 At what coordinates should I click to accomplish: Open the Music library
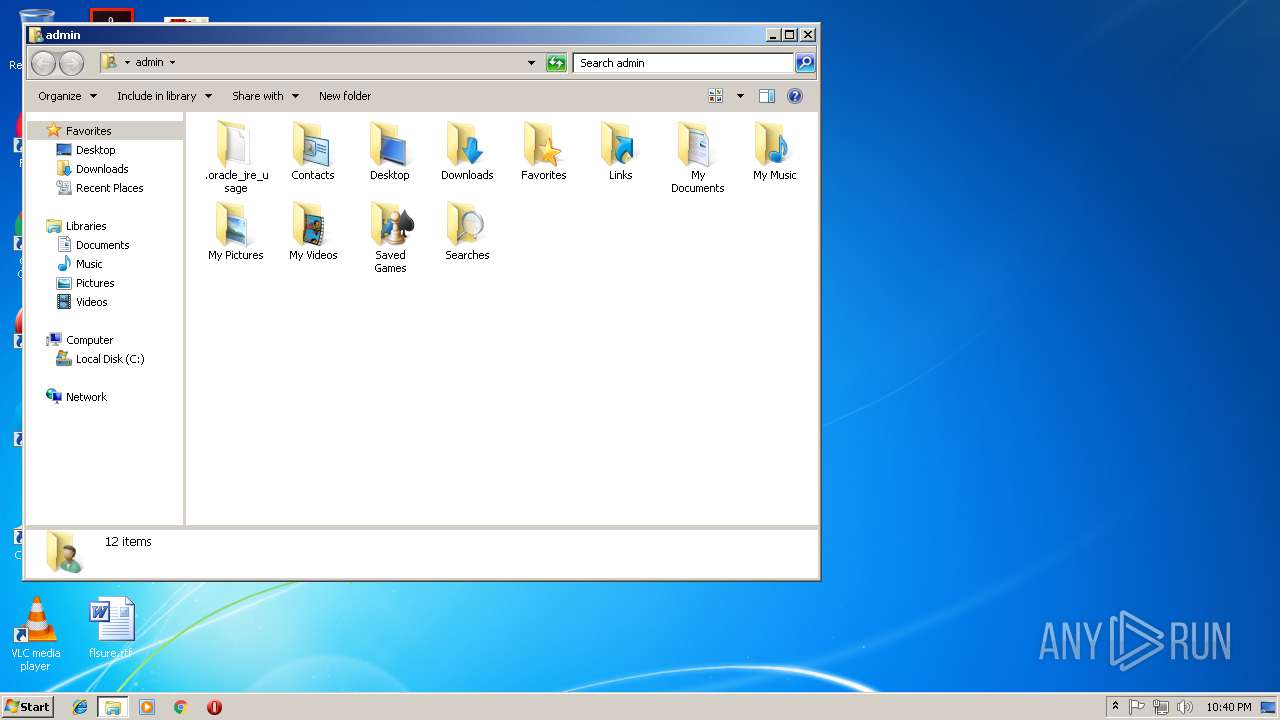(89, 264)
